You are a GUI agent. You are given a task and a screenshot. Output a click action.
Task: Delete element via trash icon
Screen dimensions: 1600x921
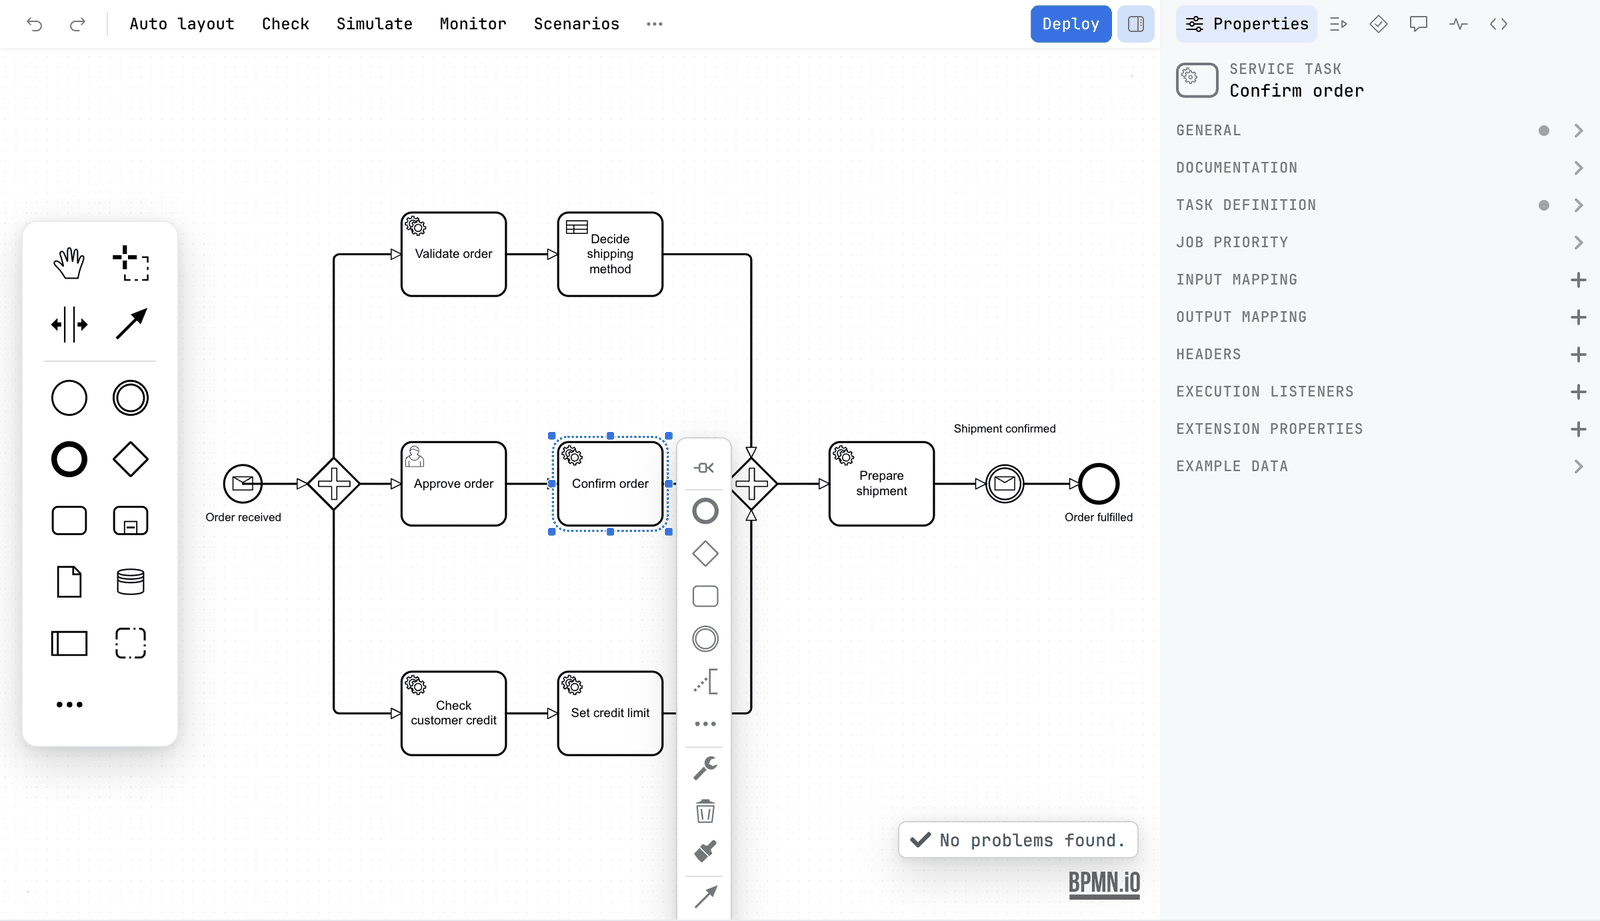coord(705,811)
